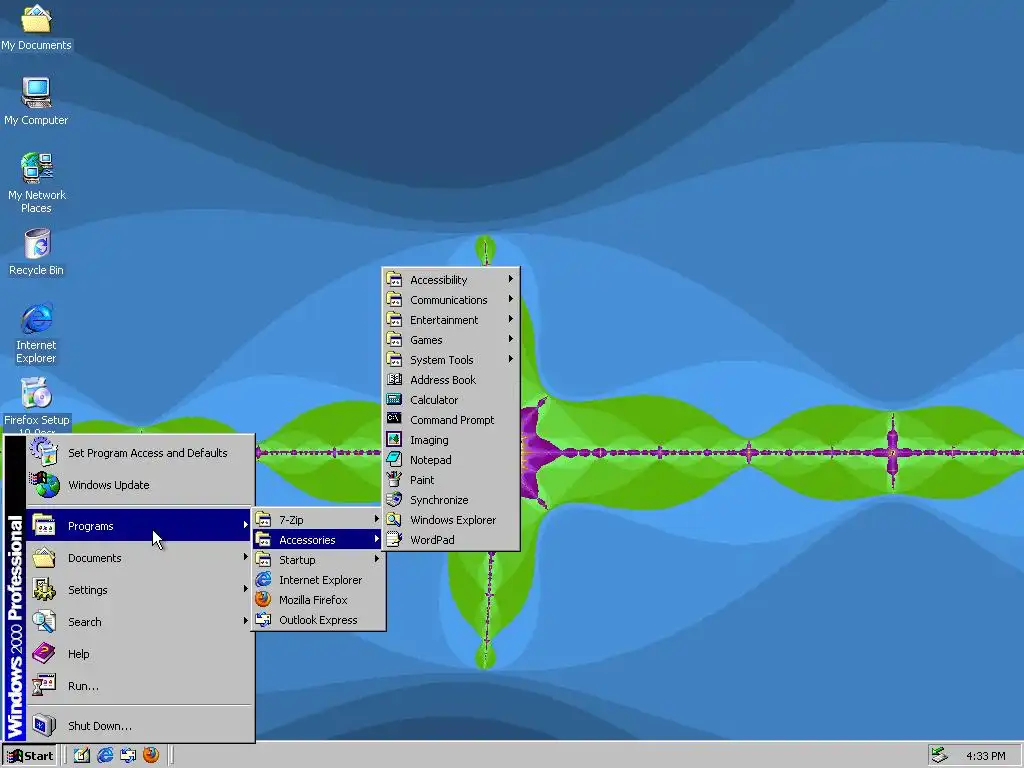Open Windows Update from Start menu

(140, 485)
